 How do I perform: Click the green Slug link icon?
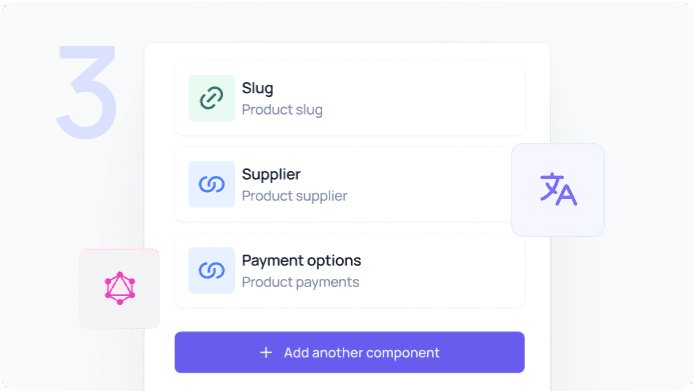(x=212, y=98)
